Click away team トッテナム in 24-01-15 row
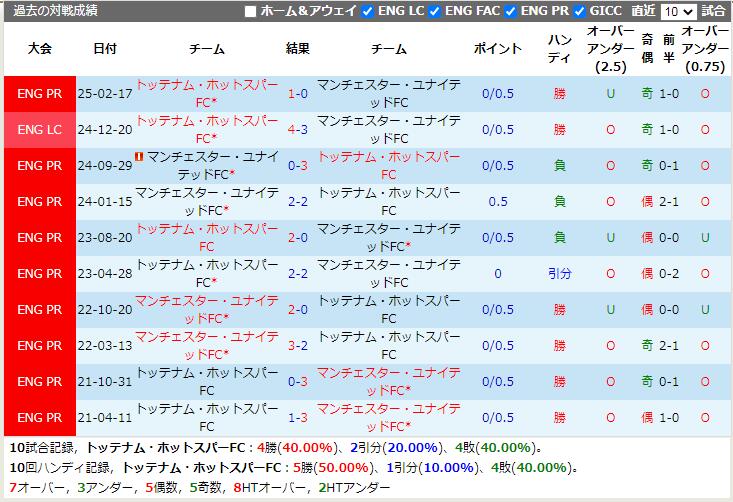The height and width of the screenshot is (502, 733). tap(388, 202)
